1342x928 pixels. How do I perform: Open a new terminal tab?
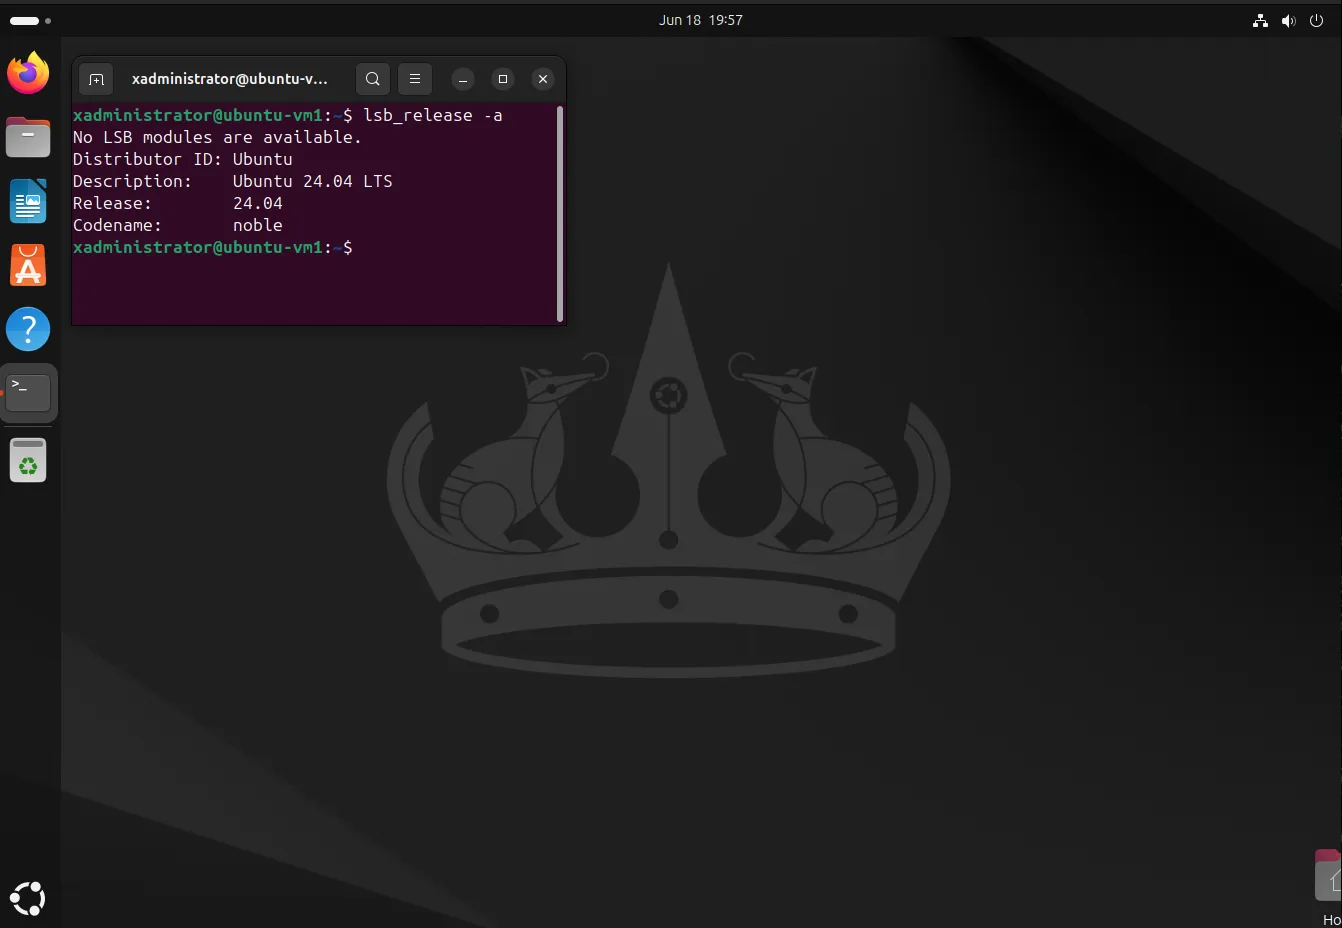(96, 79)
